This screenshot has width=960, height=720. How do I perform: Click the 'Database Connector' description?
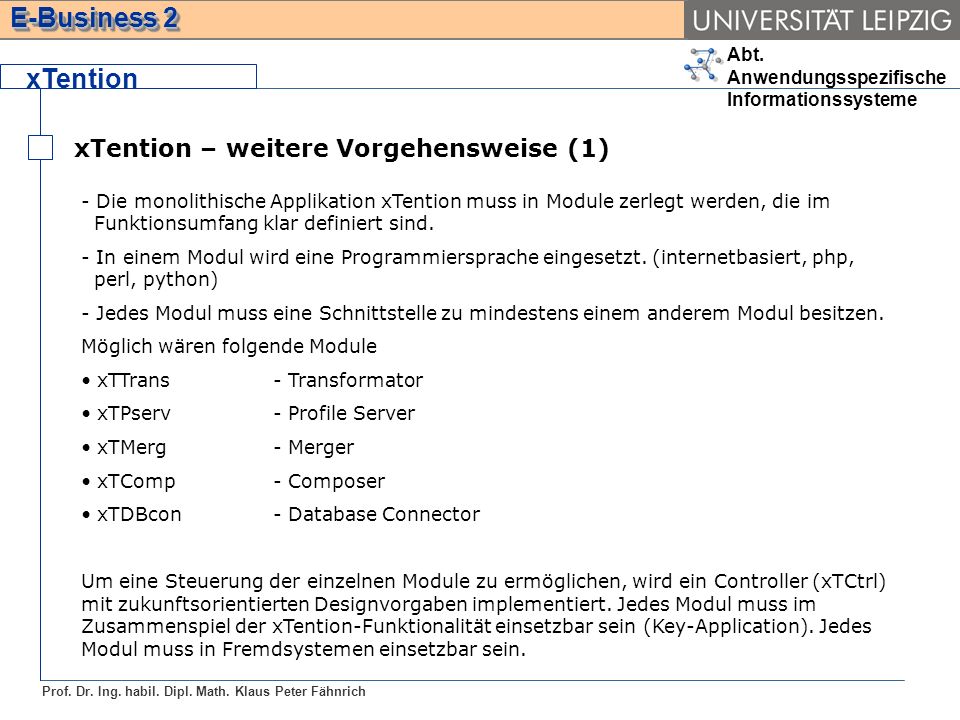pos(384,514)
